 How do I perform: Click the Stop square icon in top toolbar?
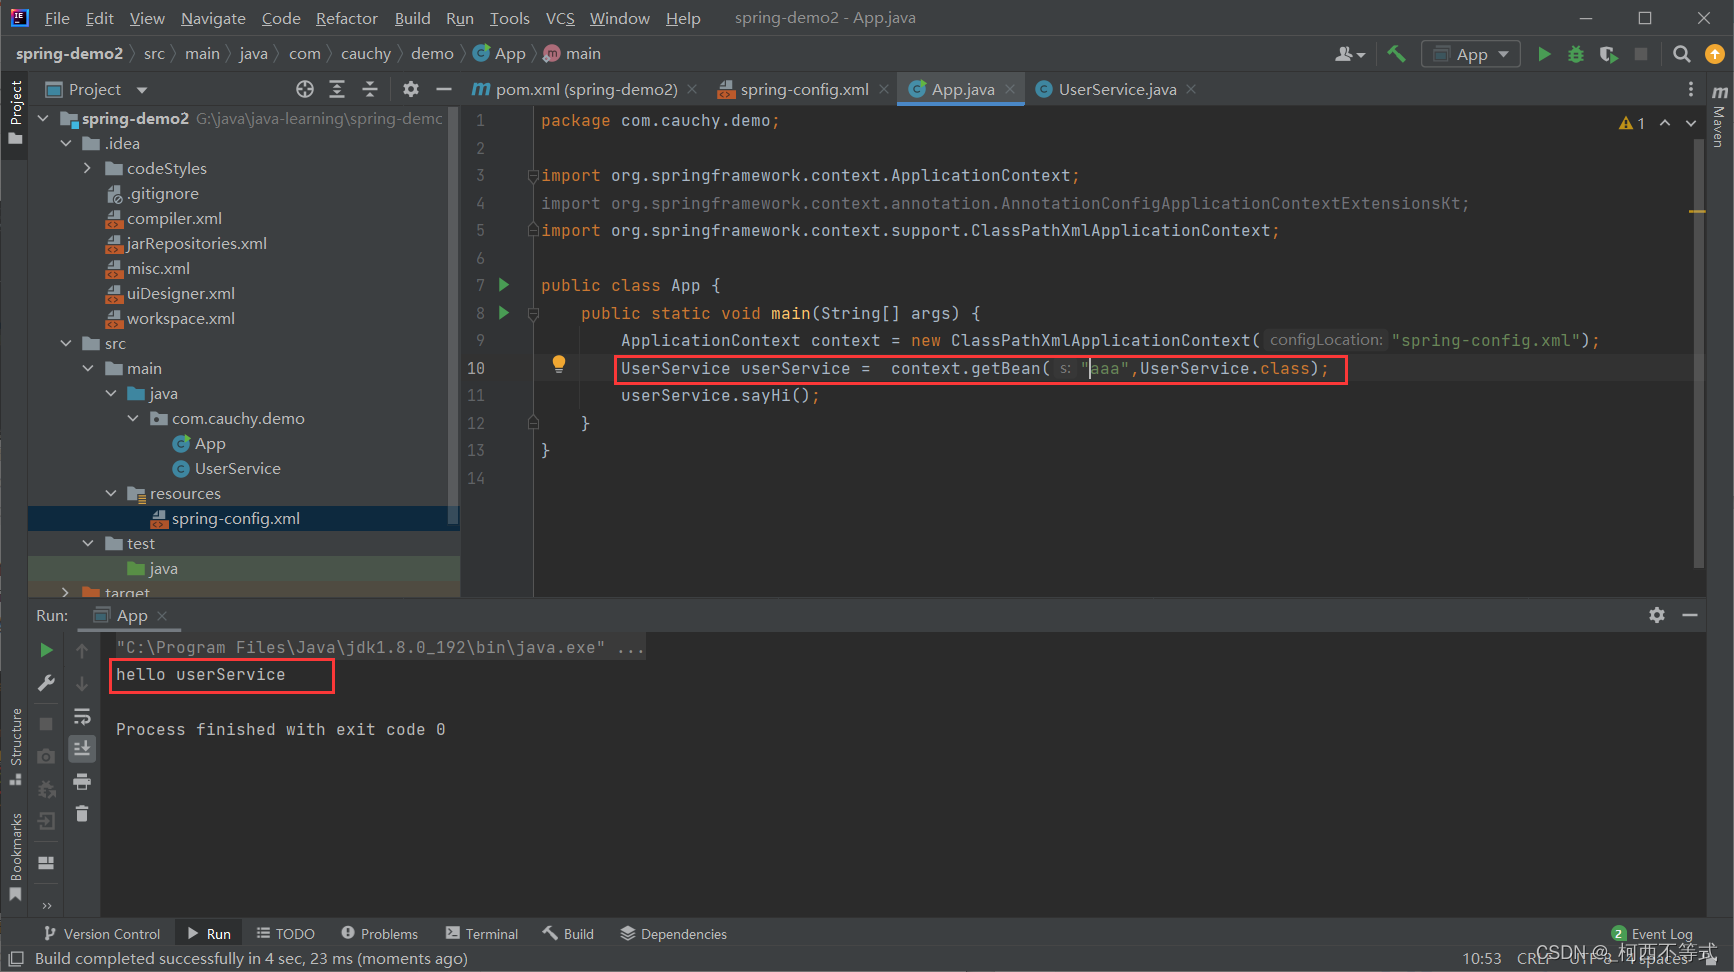coord(1641,54)
